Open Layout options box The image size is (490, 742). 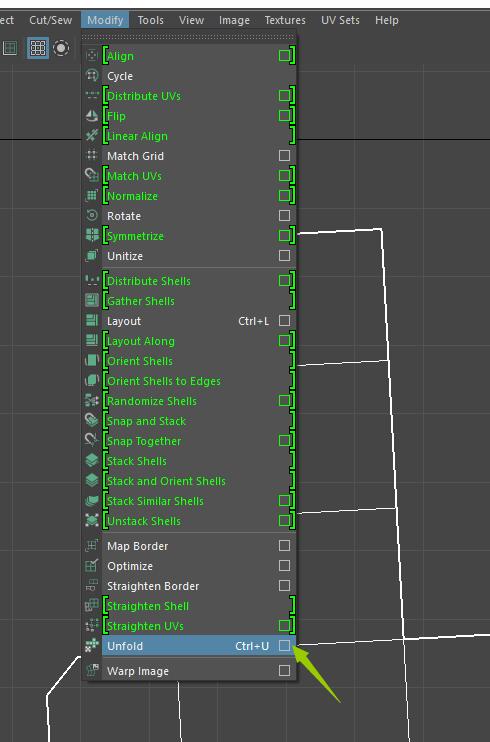click(x=284, y=321)
